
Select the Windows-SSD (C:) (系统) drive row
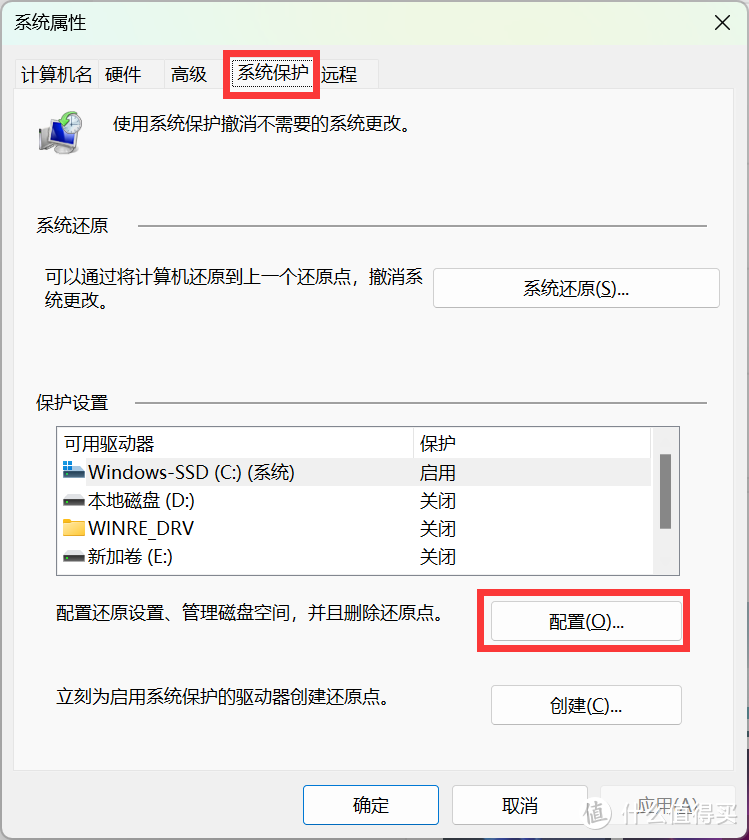[354, 472]
